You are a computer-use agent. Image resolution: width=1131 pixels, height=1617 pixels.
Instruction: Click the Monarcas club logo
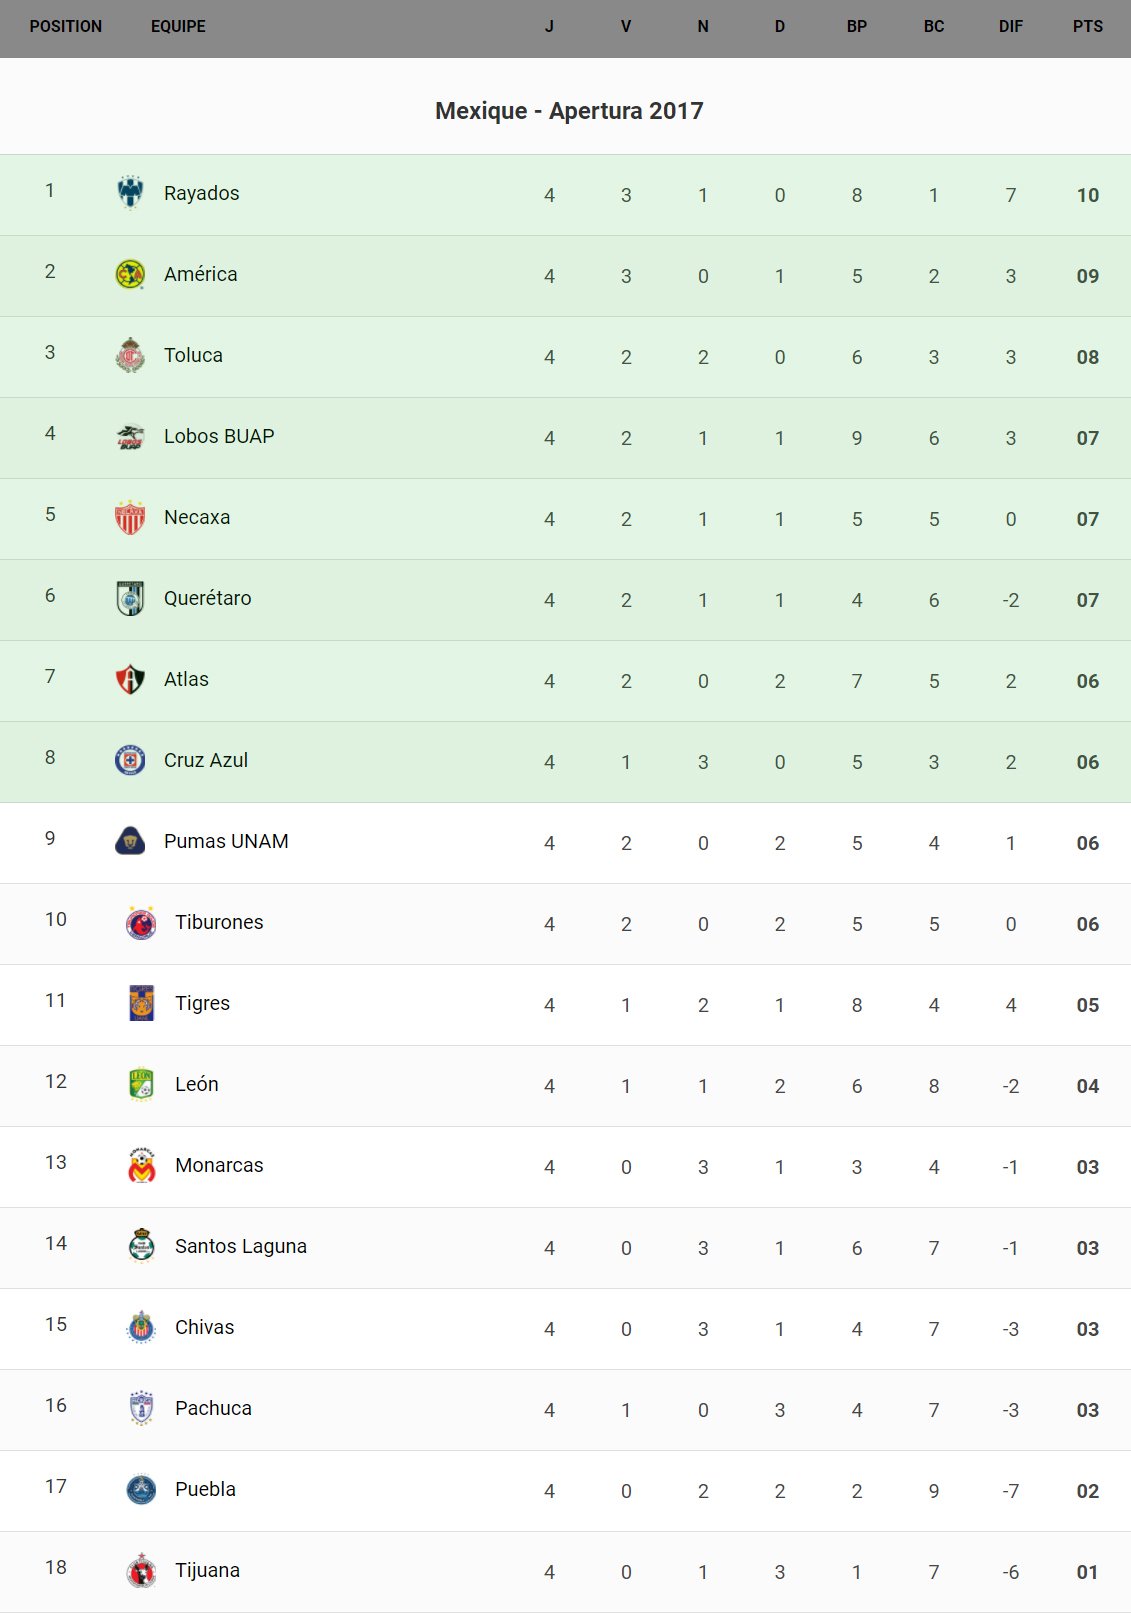pos(141,1165)
